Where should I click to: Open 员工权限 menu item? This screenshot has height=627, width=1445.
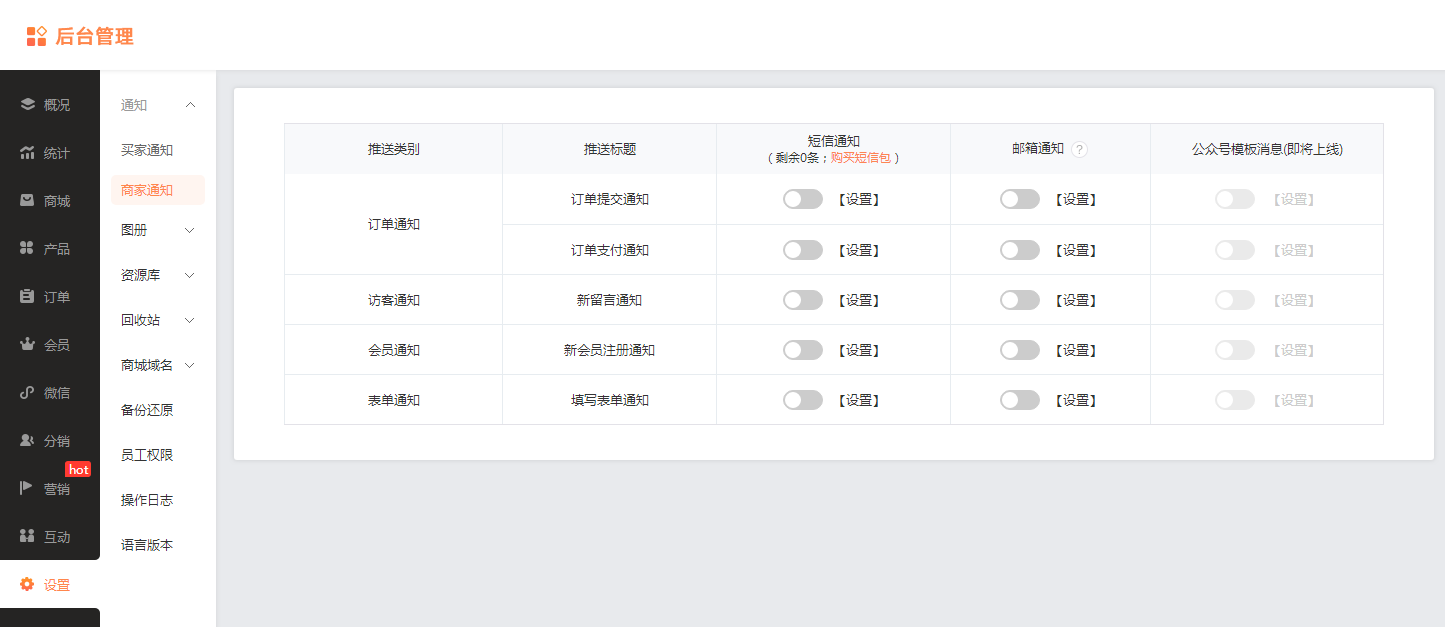147,455
